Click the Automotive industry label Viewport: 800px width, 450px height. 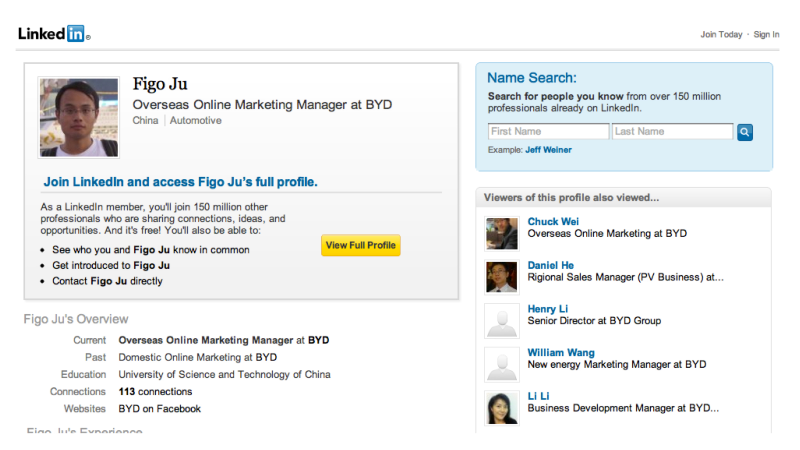pos(195,120)
